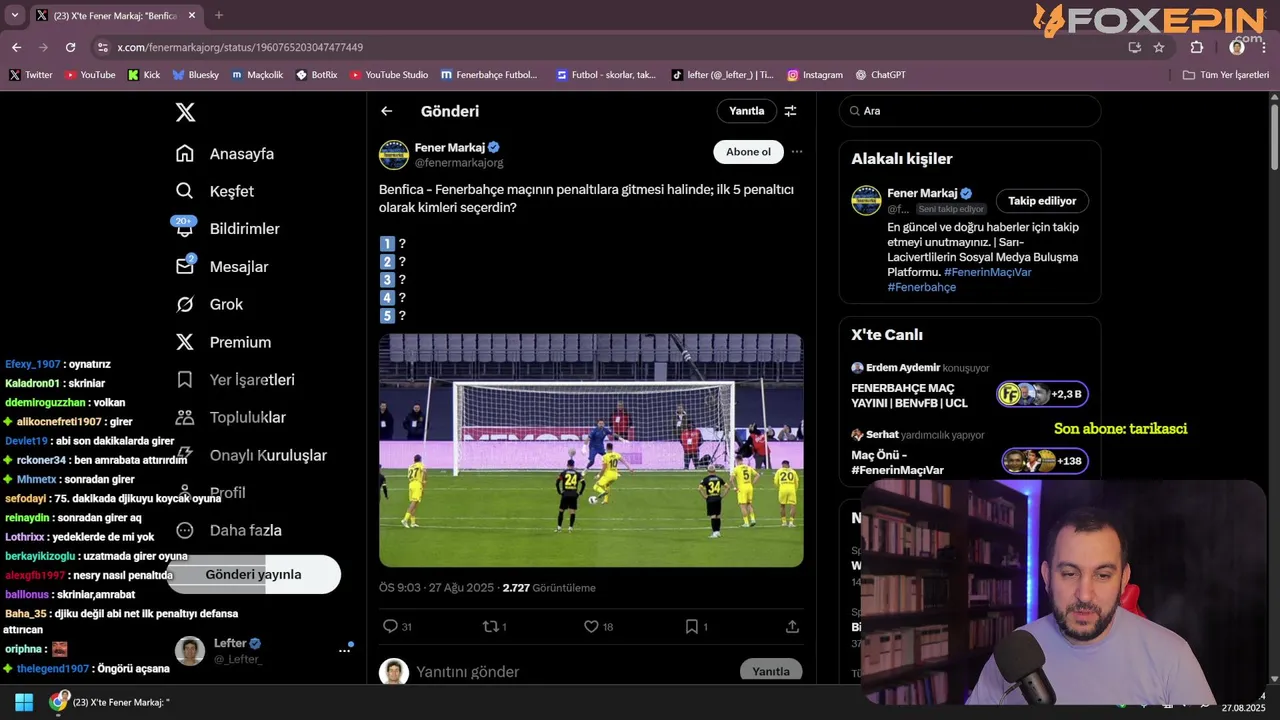Click the share icon on the post

coord(792,626)
